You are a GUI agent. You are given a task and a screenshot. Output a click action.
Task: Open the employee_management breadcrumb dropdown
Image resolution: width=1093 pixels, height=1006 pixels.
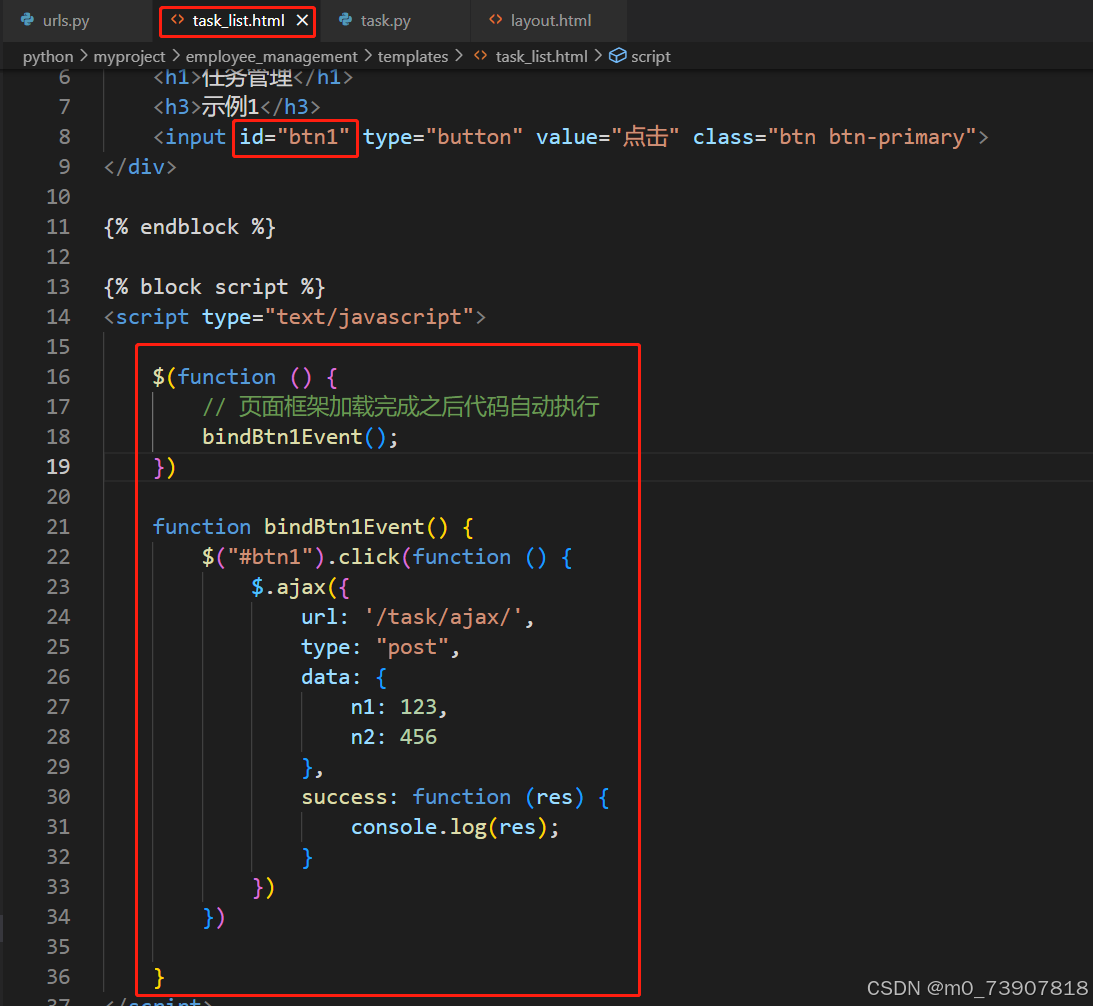click(272, 56)
